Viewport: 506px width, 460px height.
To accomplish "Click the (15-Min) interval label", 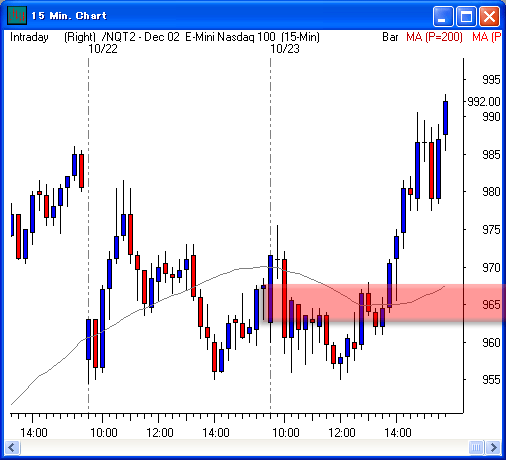I will [x=300, y=37].
